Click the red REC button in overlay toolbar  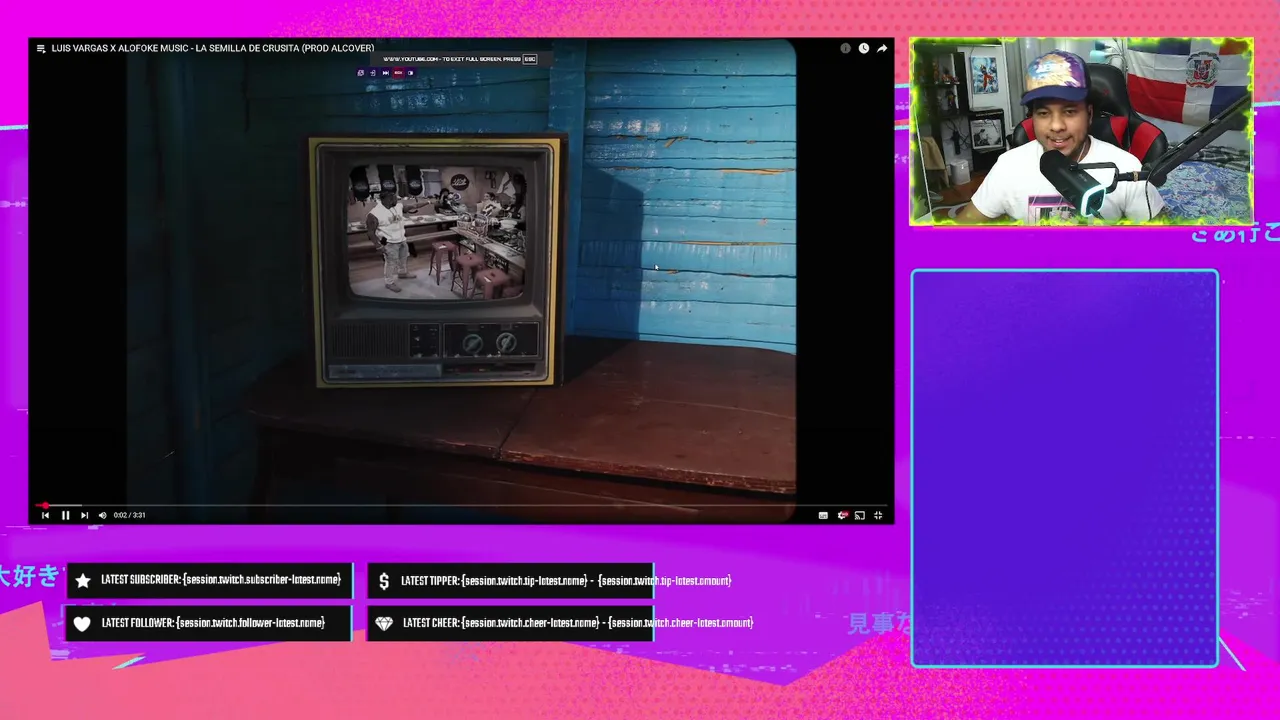(x=398, y=73)
